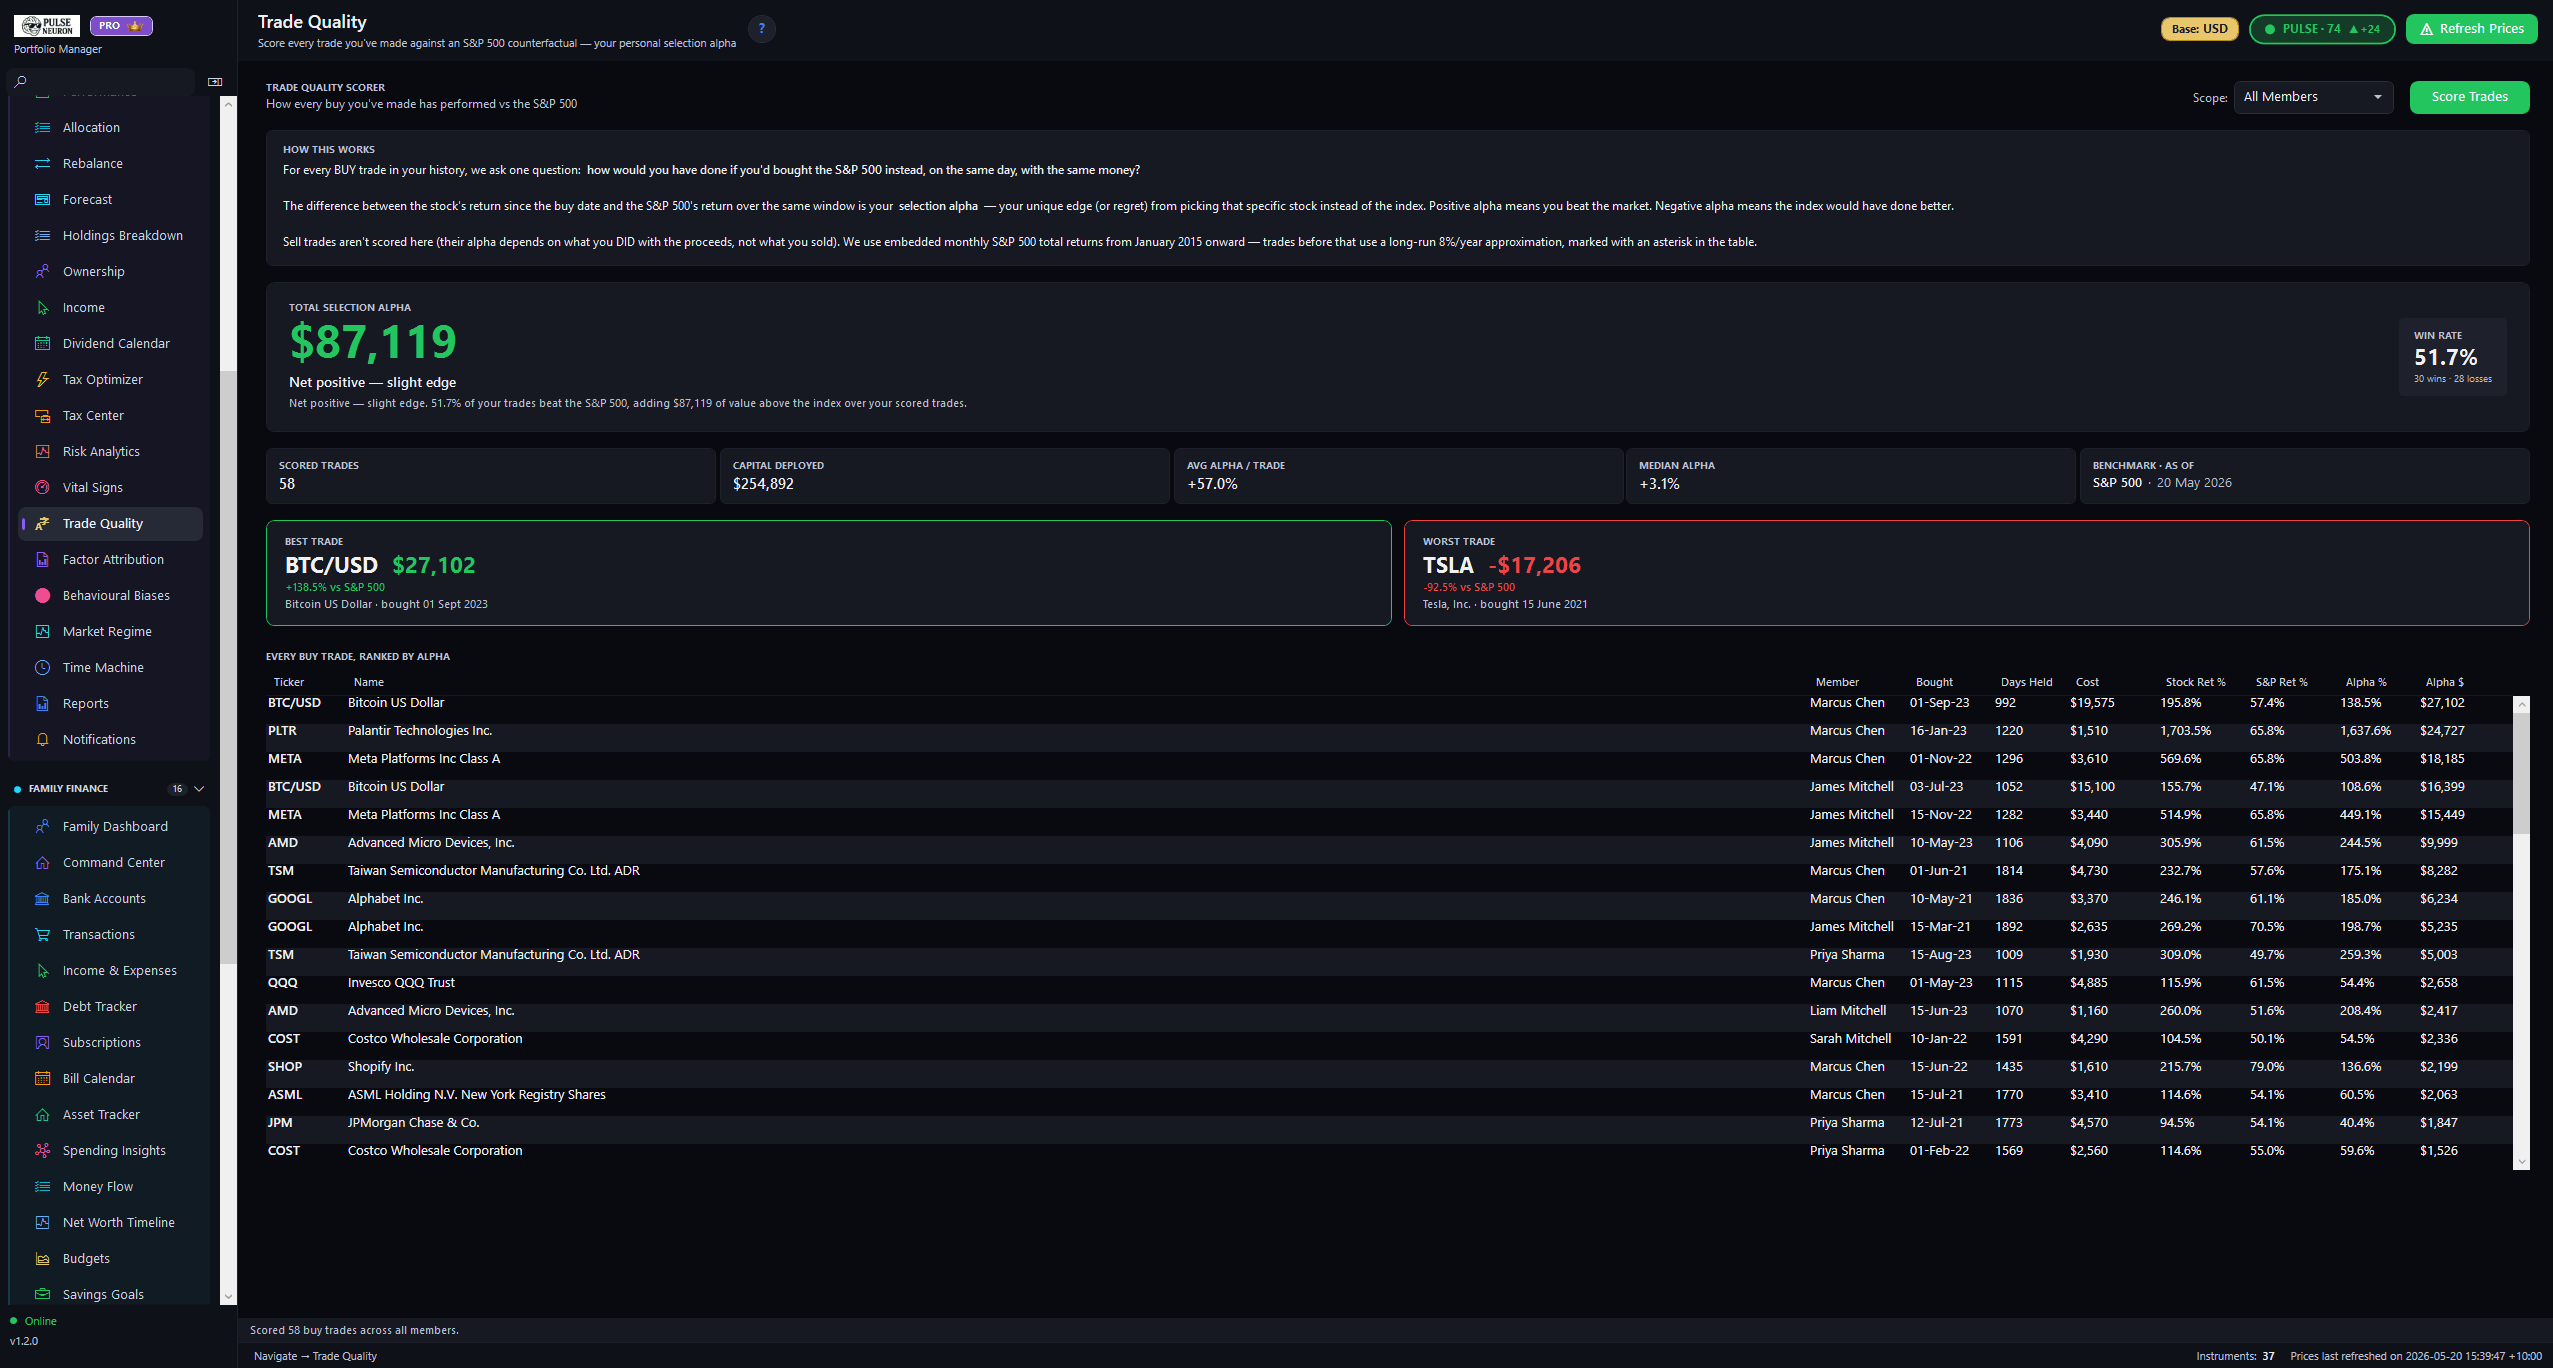Viewport: 2553px width, 1368px height.
Task: Click the Worst Trade TSLA card
Action: 1966,573
